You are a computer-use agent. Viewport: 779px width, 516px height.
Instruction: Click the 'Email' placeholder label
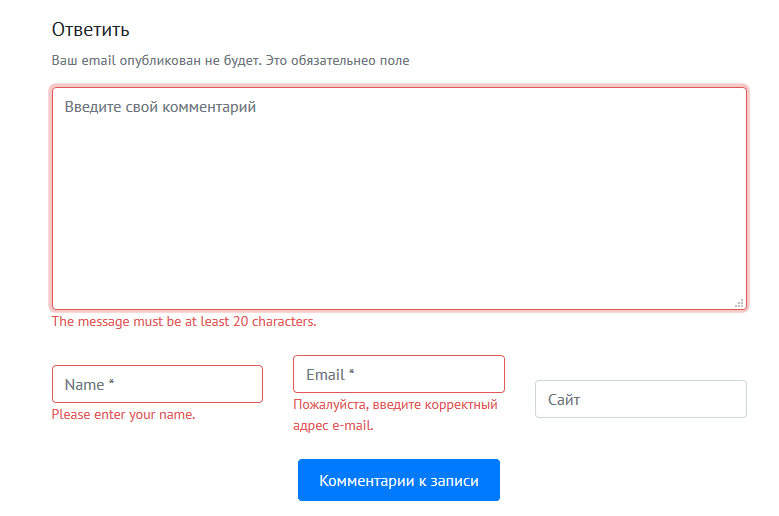pyautogui.click(x=325, y=375)
